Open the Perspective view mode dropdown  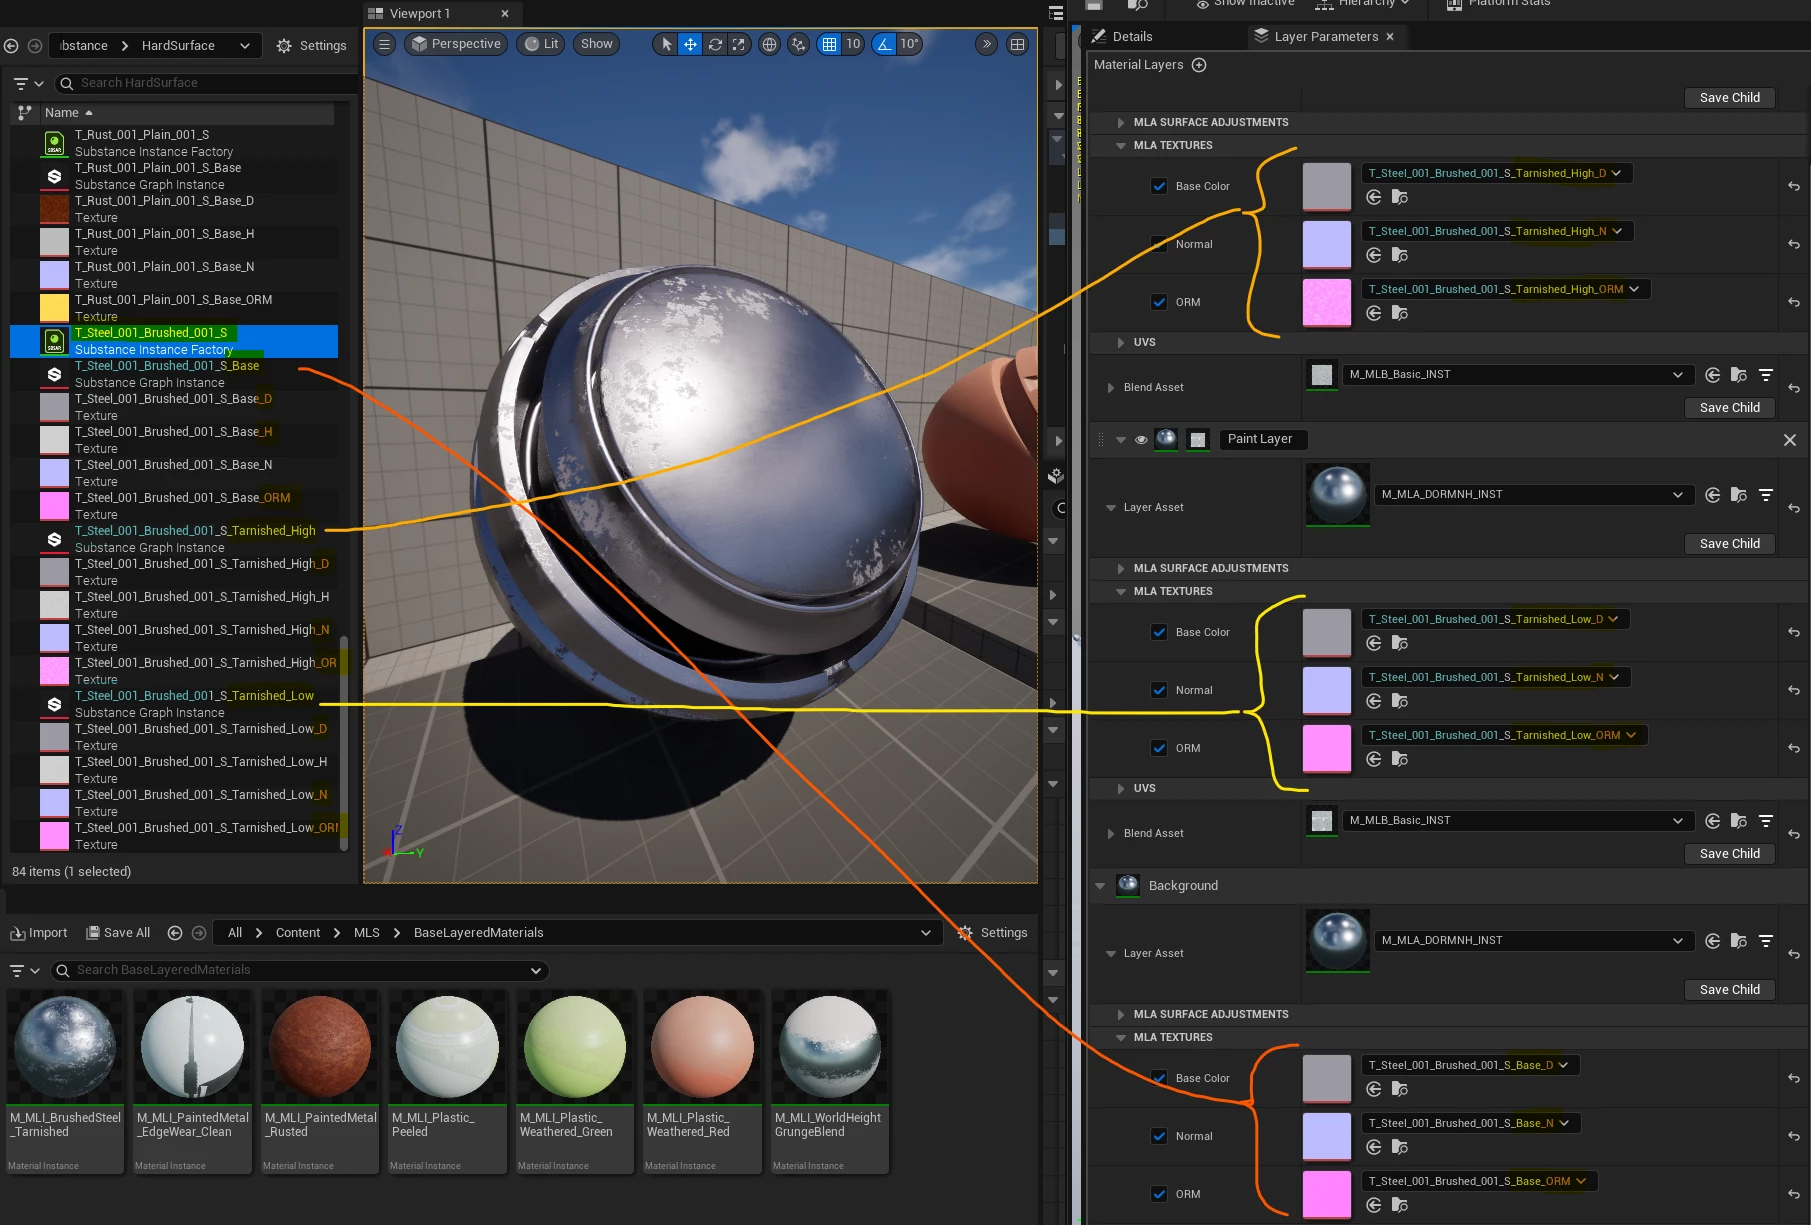456,44
